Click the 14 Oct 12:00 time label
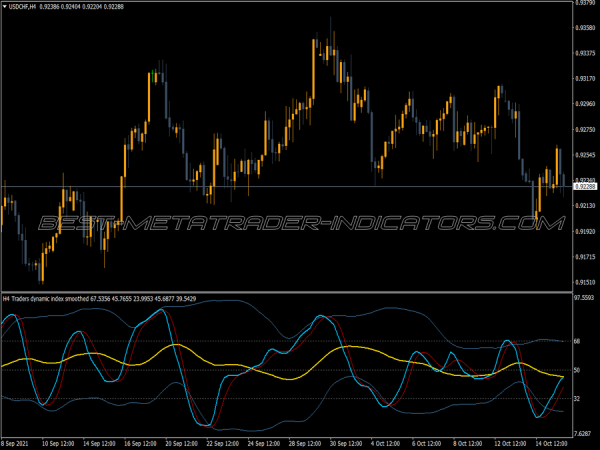This screenshot has height=450, width=600. click(x=551, y=444)
